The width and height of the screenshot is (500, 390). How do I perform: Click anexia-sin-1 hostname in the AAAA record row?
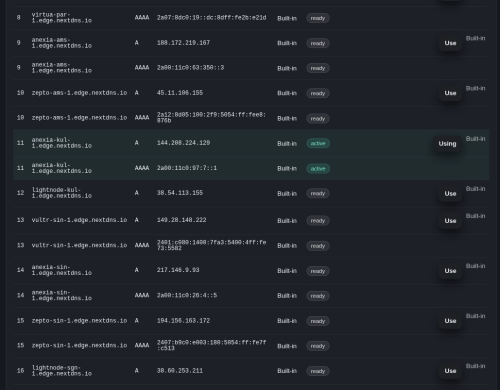(62, 295)
